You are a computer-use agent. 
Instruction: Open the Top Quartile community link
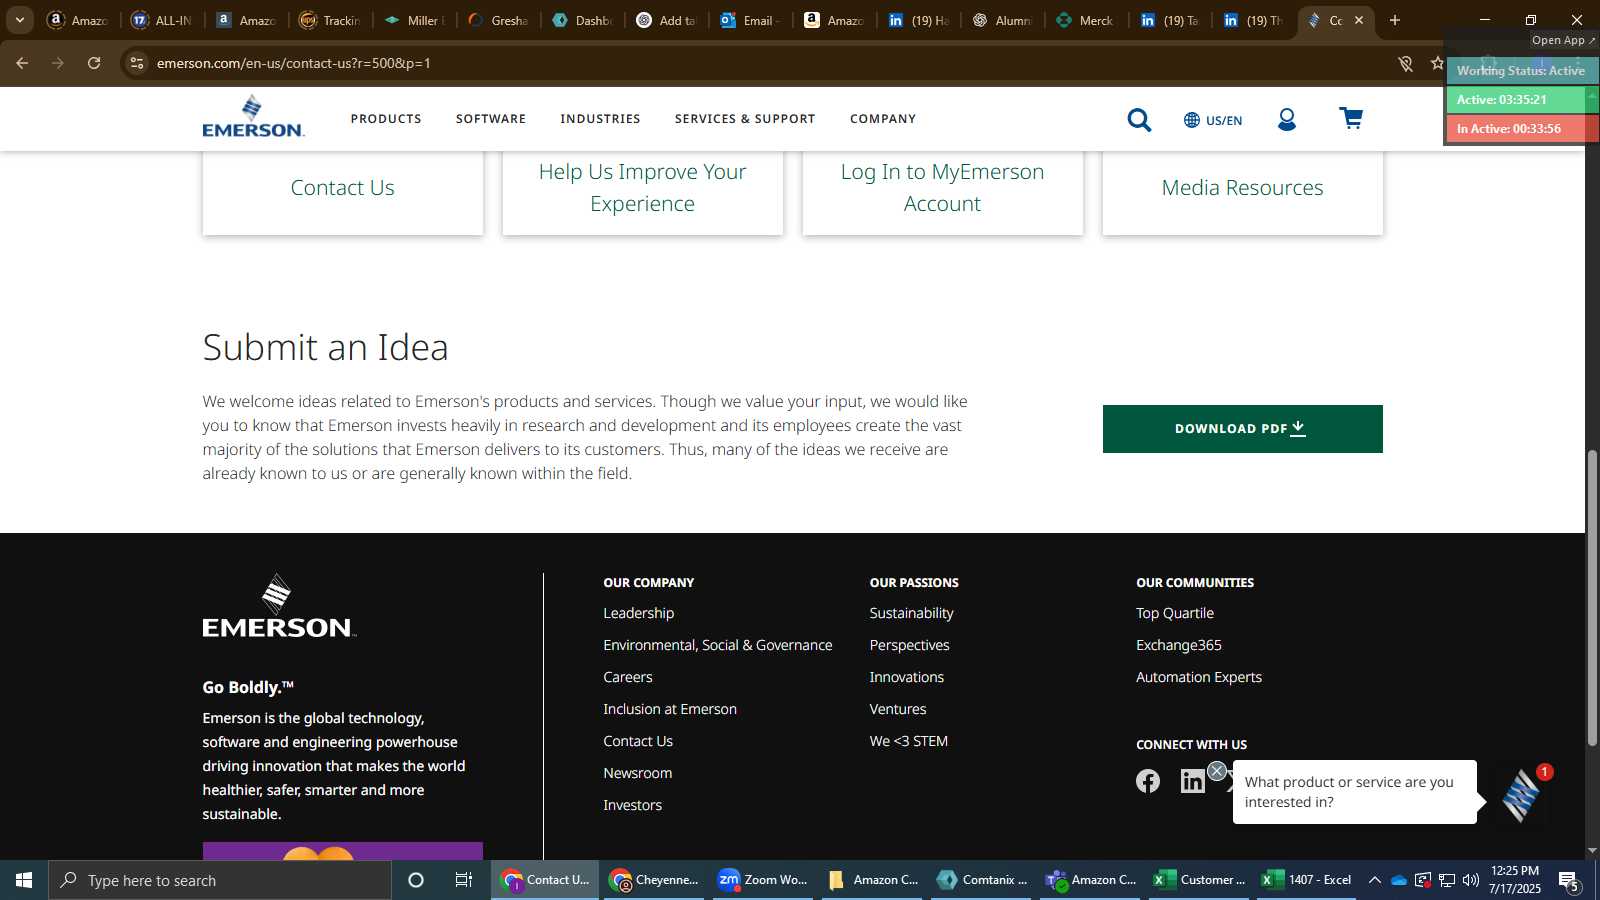pyautogui.click(x=1174, y=613)
